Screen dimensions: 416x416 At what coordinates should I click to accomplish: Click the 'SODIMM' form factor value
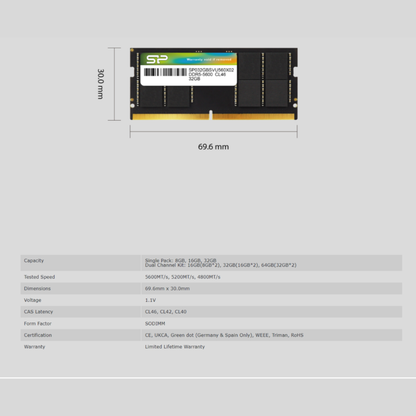(x=155, y=323)
